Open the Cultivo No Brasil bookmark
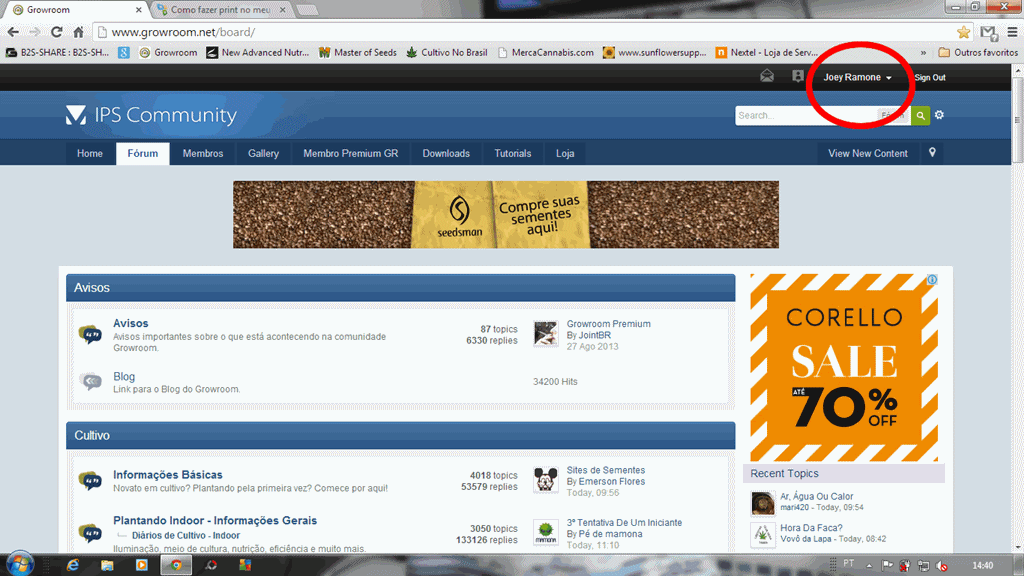 [x=447, y=52]
